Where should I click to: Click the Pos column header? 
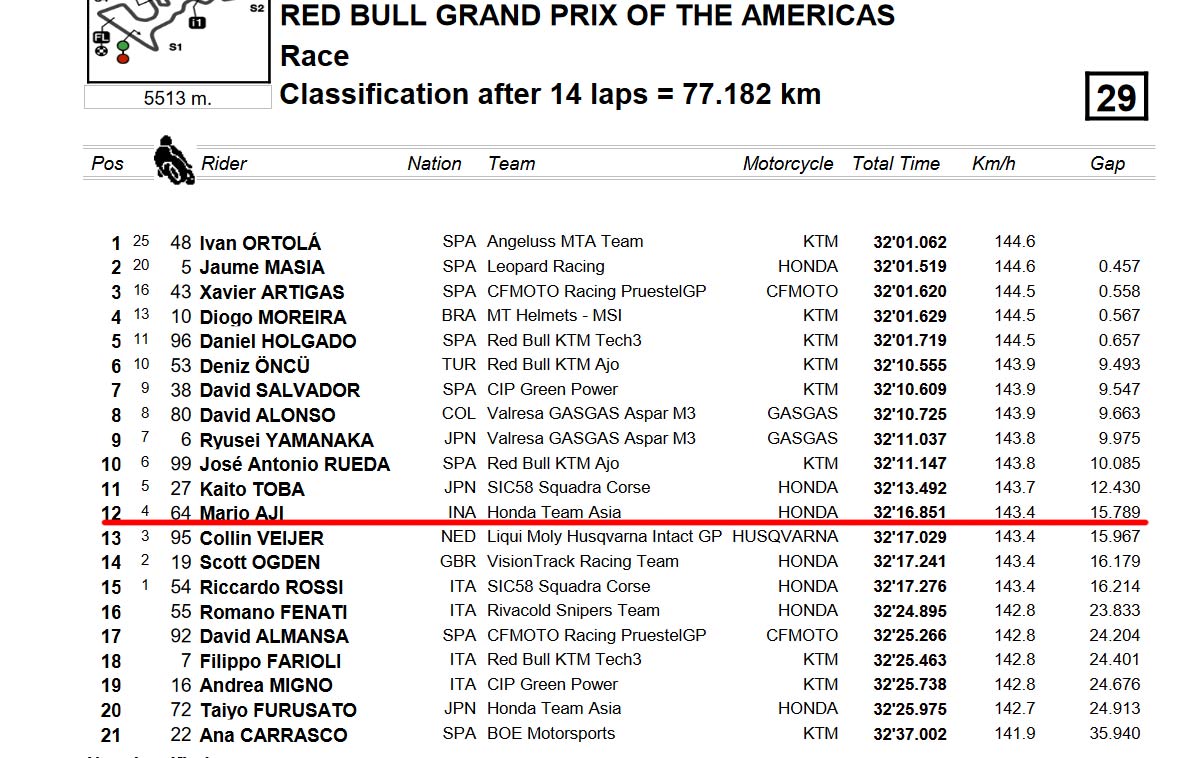point(107,164)
